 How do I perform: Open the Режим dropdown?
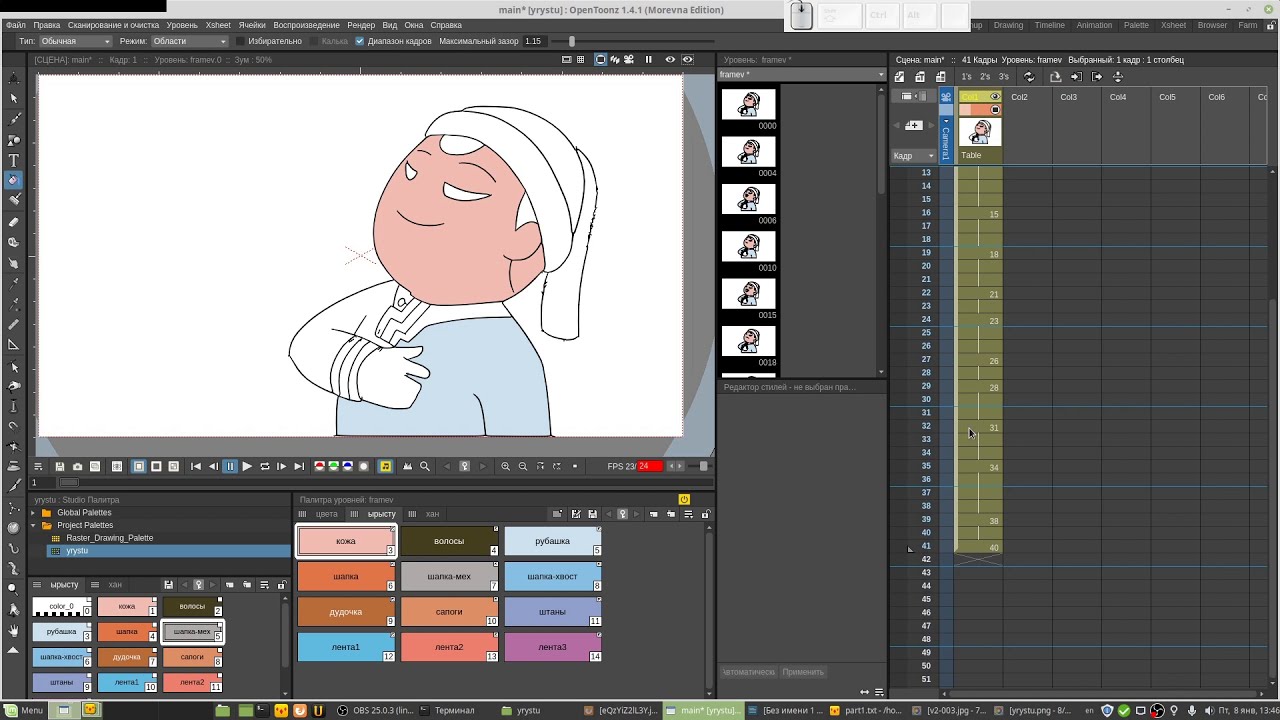click(189, 41)
